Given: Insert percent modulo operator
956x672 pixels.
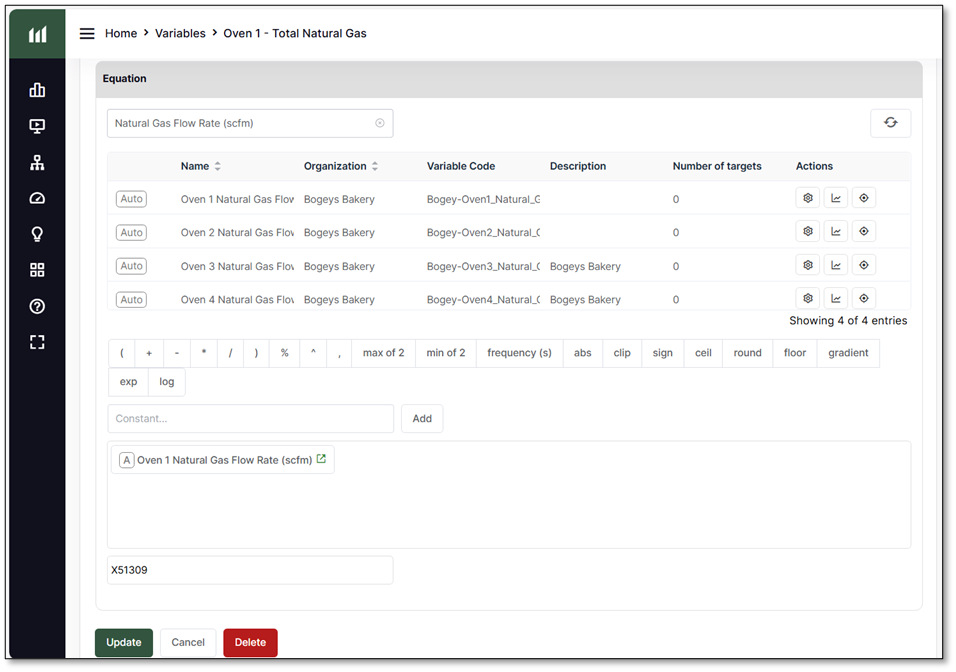Looking at the screenshot, I should click(285, 353).
